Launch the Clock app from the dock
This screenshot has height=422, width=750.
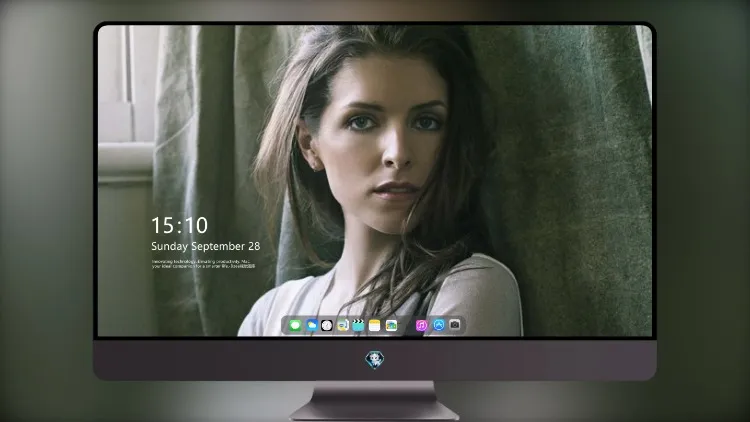coord(327,325)
